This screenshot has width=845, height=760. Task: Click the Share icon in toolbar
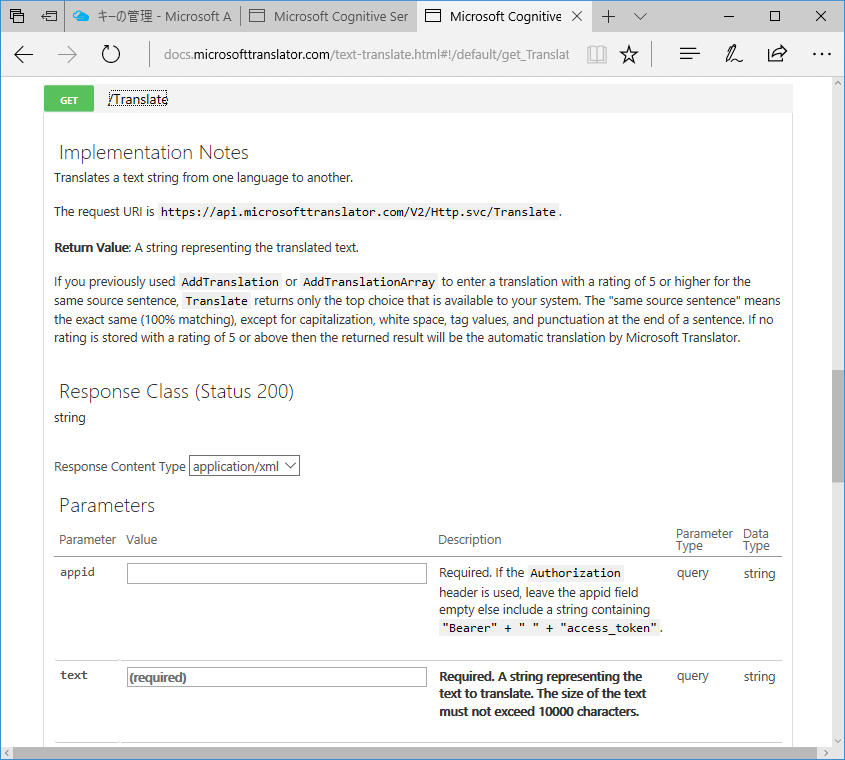pos(777,55)
